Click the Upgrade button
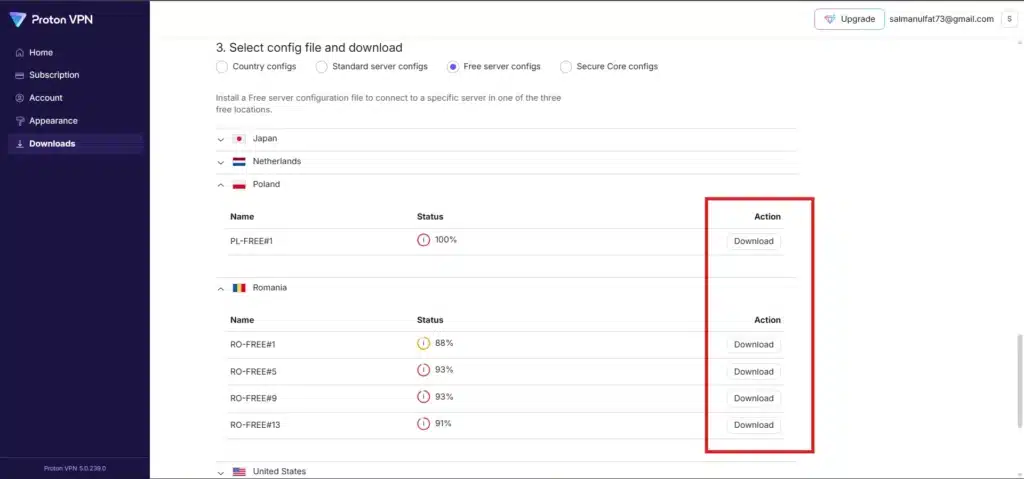The width and height of the screenshot is (1024, 479). tap(849, 20)
